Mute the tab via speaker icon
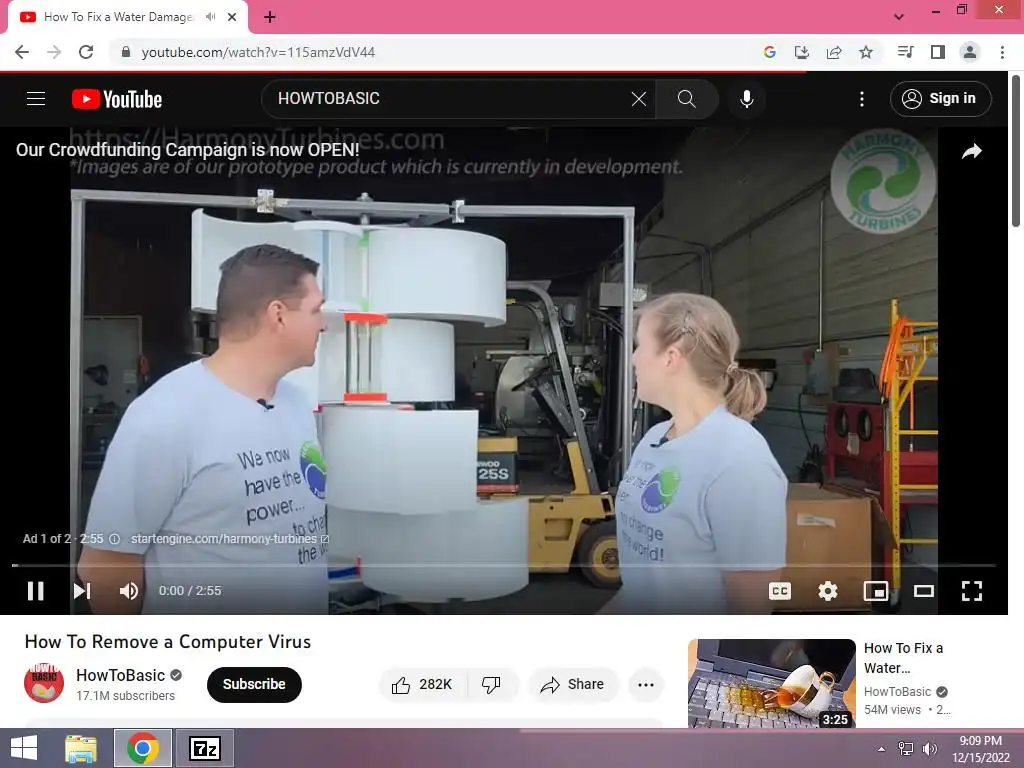Viewport: 1024px width, 768px height. click(210, 17)
